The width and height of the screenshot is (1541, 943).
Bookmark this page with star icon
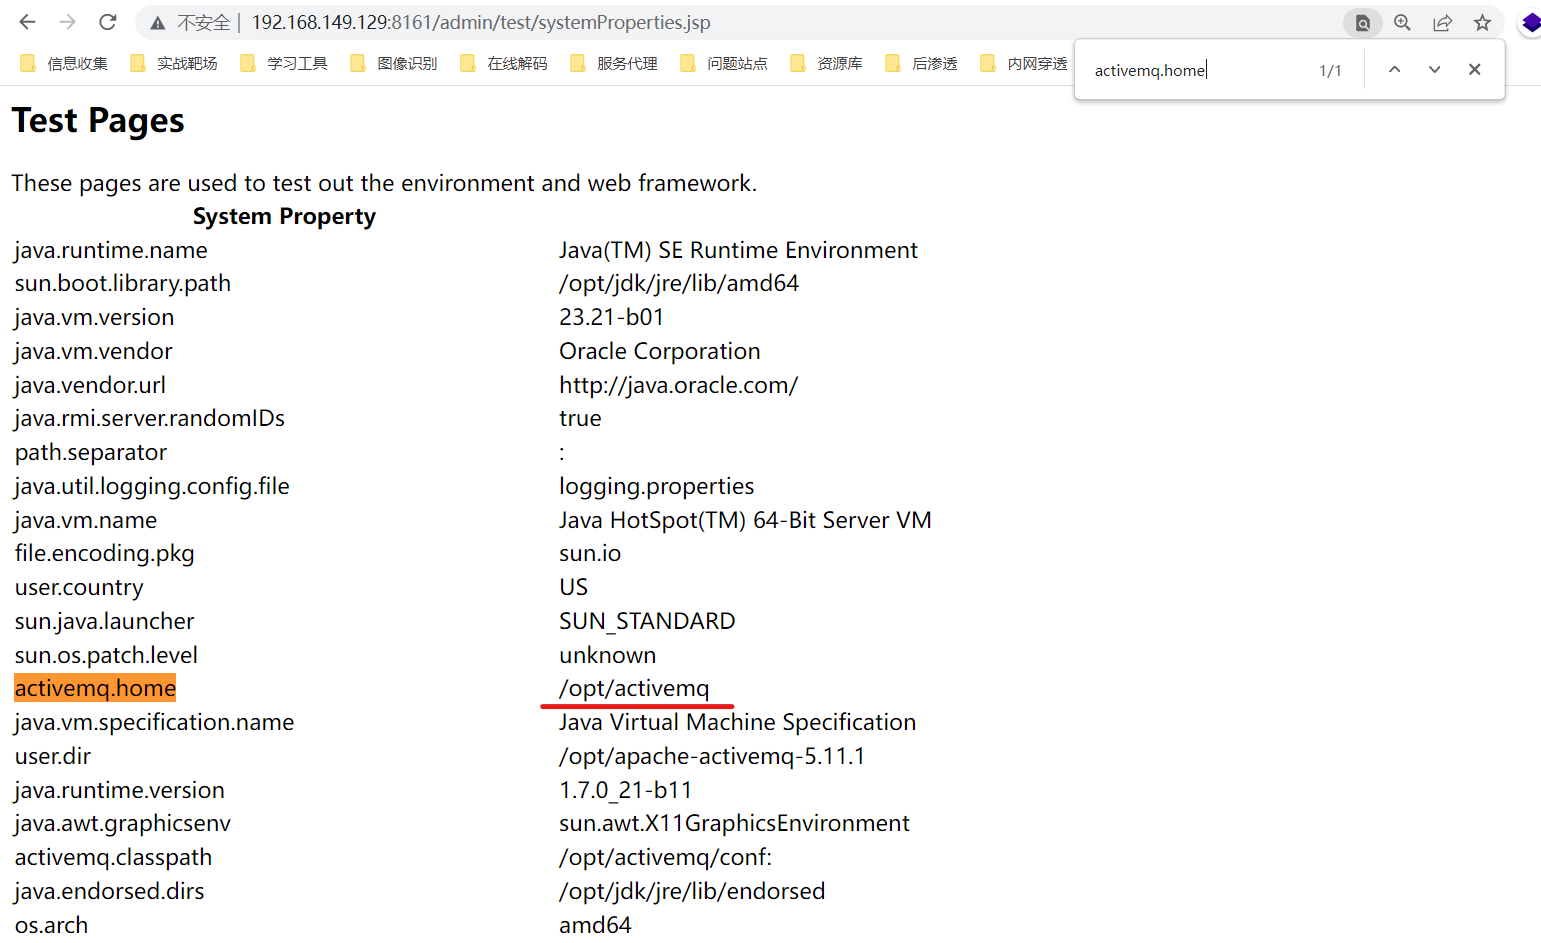pos(1482,22)
